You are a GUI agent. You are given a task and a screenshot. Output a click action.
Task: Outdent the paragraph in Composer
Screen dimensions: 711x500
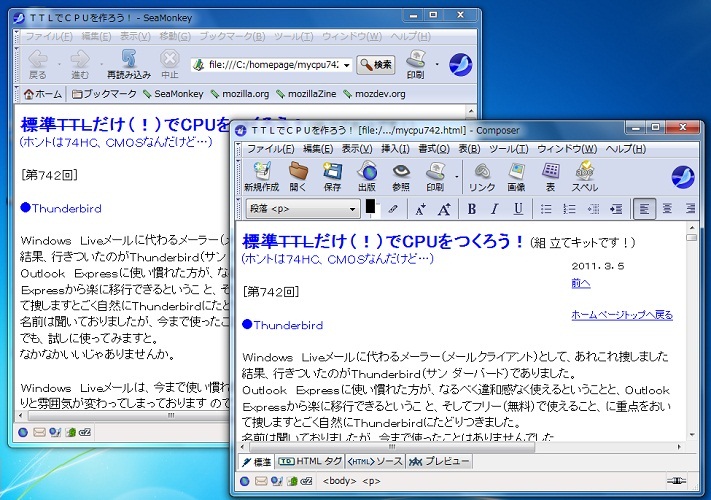[593, 209]
